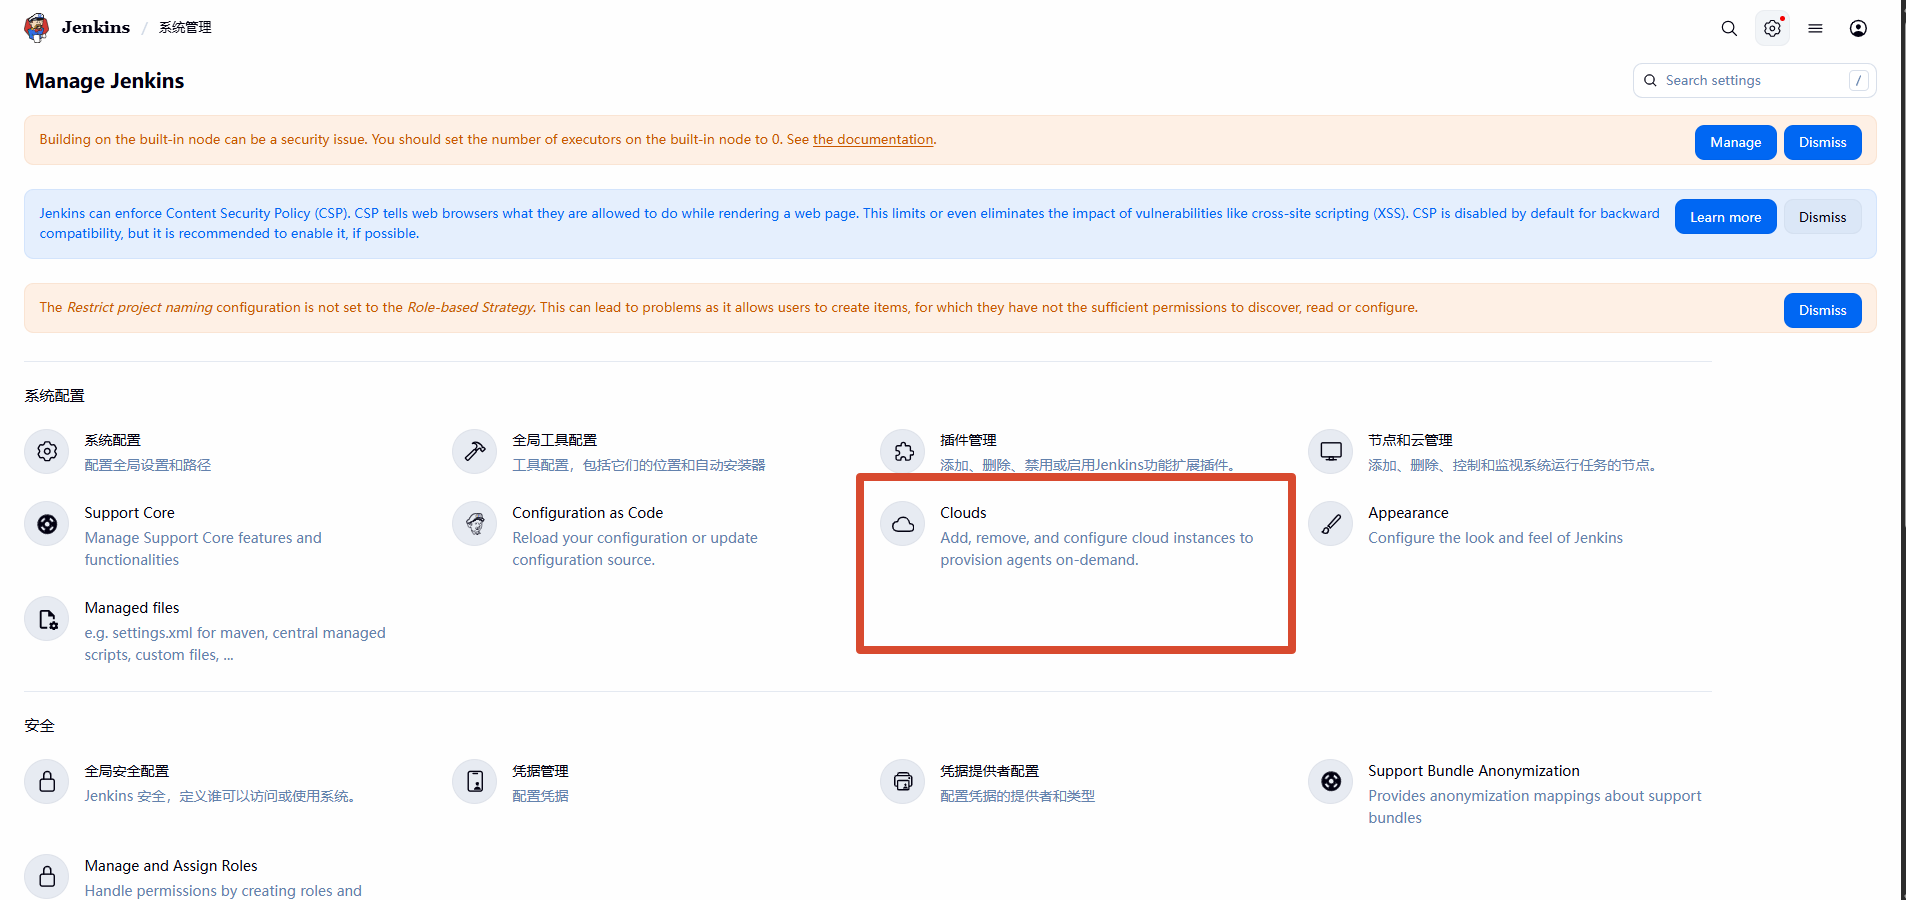Open Manage and Assign Roles title link
This screenshot has height=900, width=1906.
(171, 866)
